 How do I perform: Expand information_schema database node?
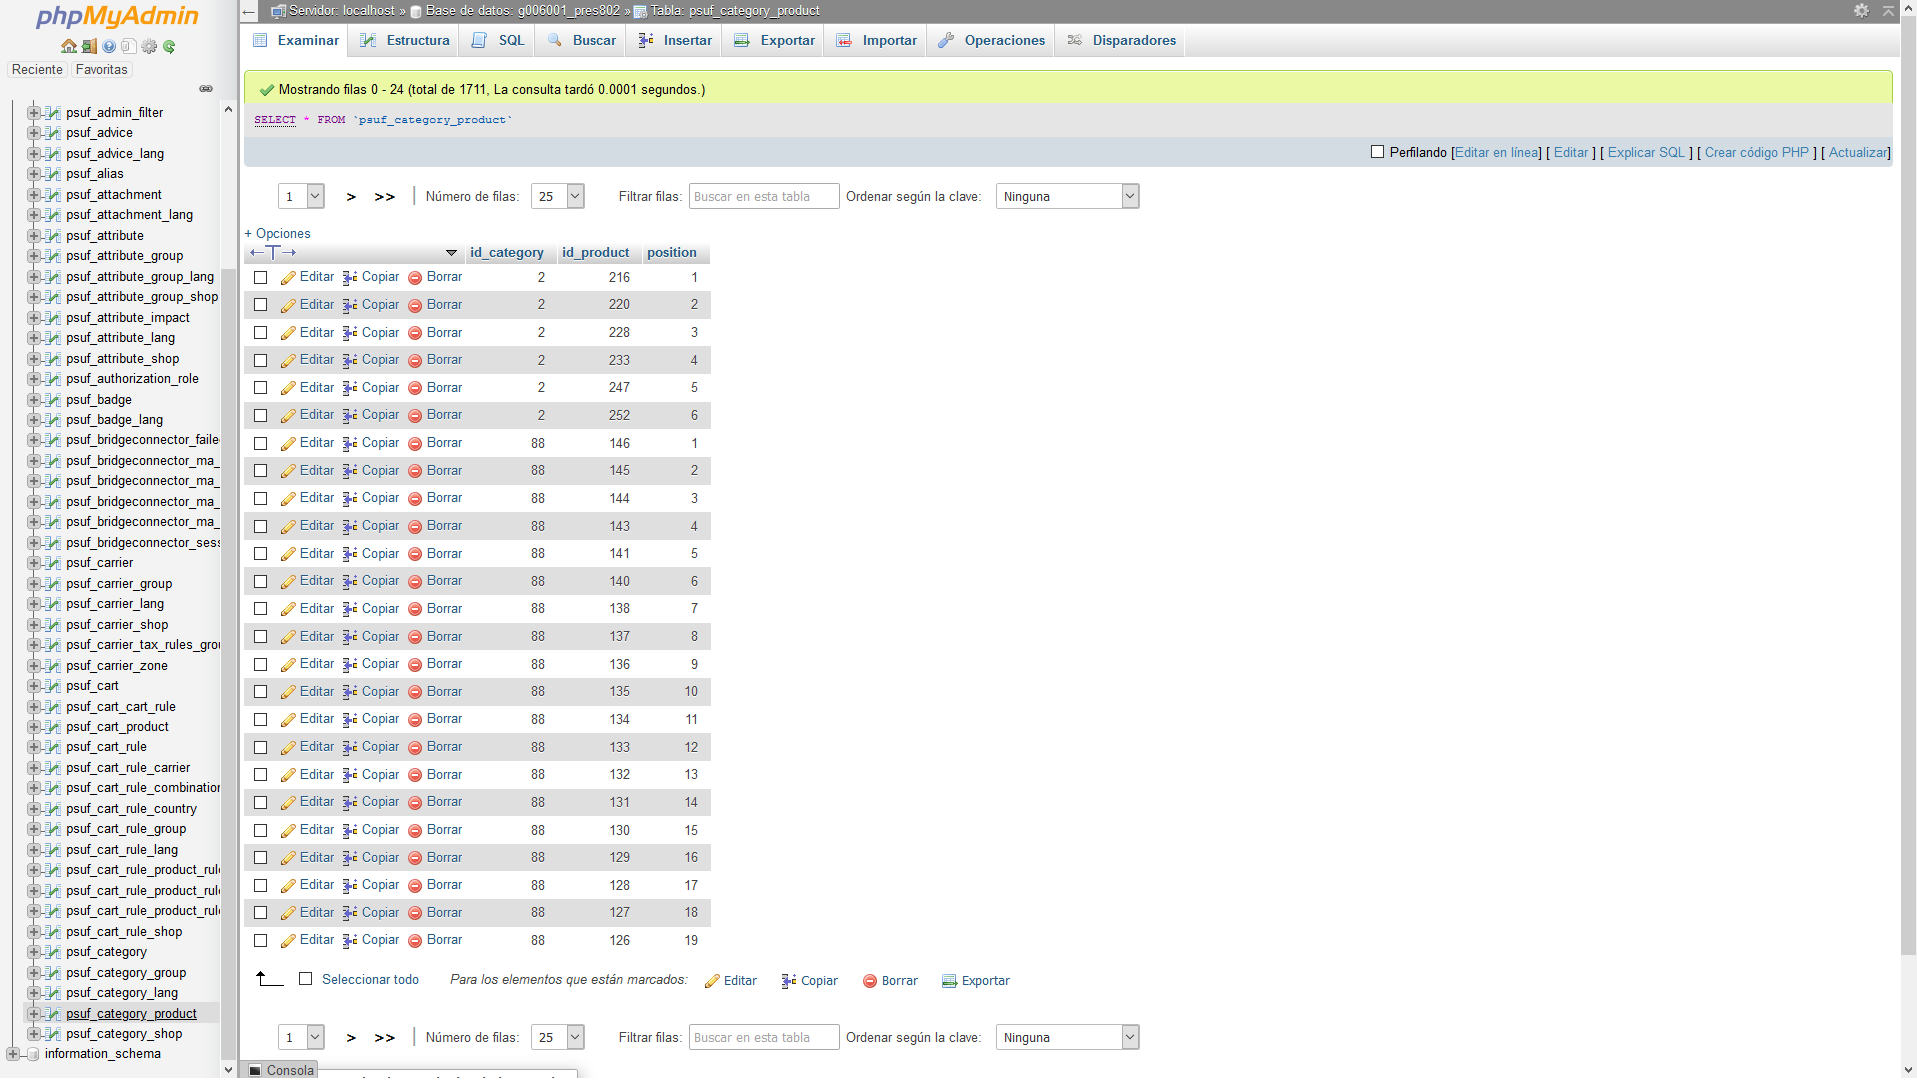[x=12, y=1054]
